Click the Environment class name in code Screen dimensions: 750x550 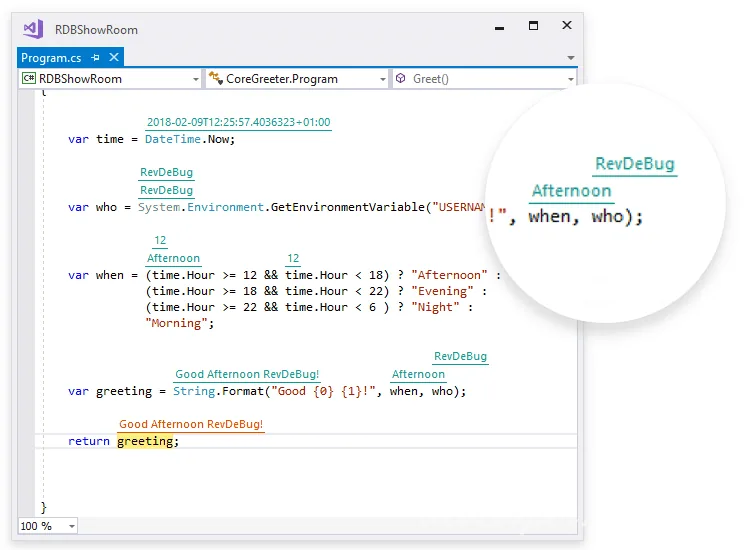point(225,207)
